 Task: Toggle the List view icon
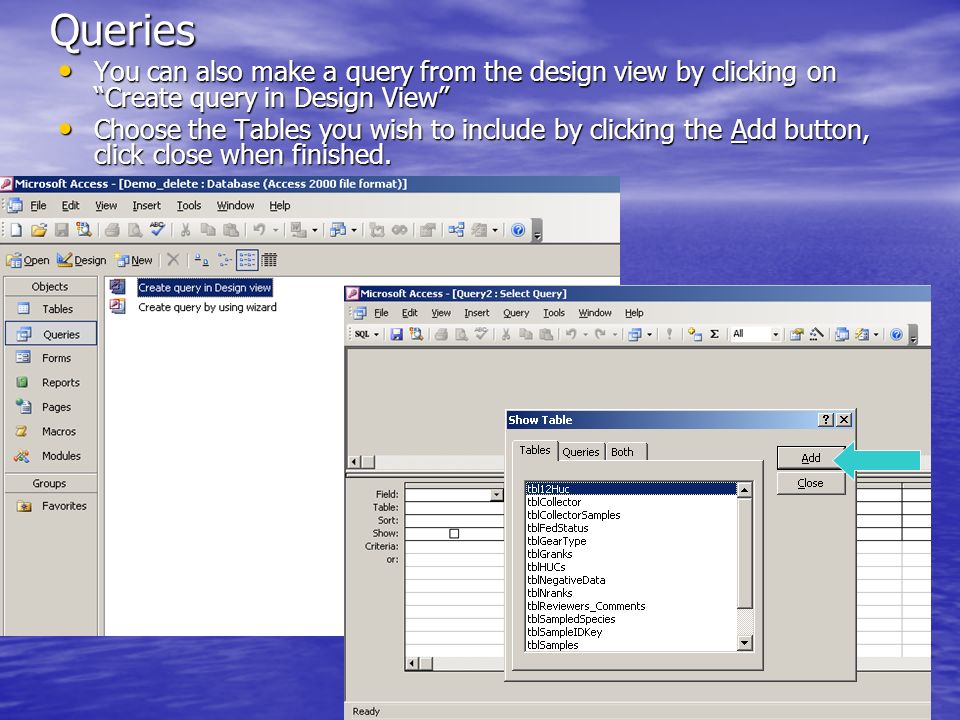click(247, 260)
